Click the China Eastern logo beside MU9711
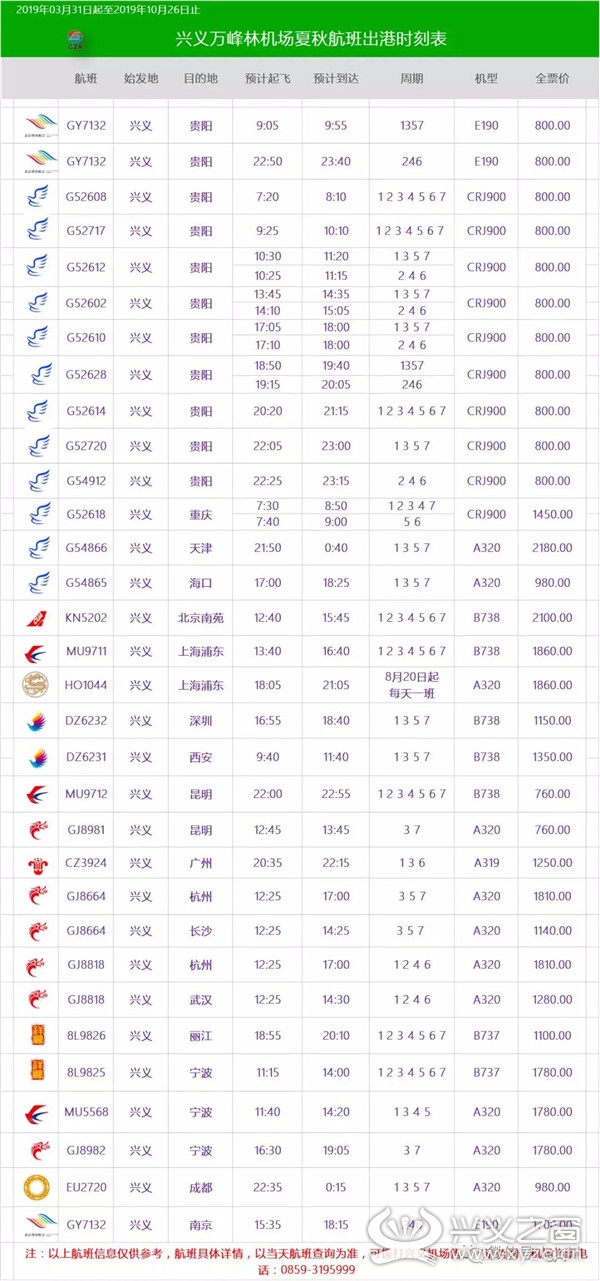The image size is (600, 1281). coord(37,652)
